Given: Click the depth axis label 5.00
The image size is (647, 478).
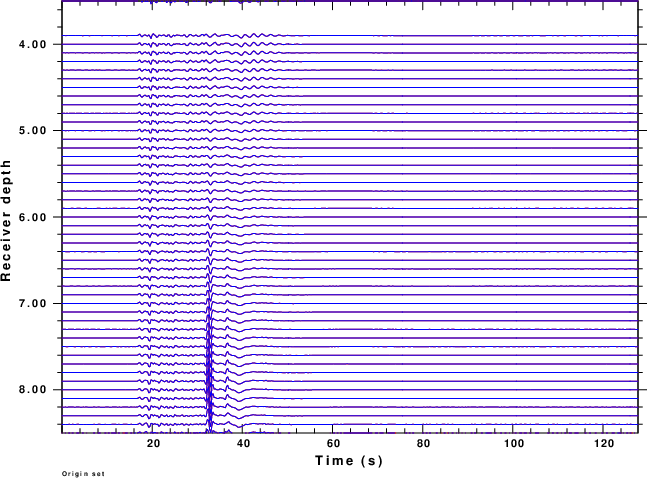Looking at the screenshot, I should point(33,130).
